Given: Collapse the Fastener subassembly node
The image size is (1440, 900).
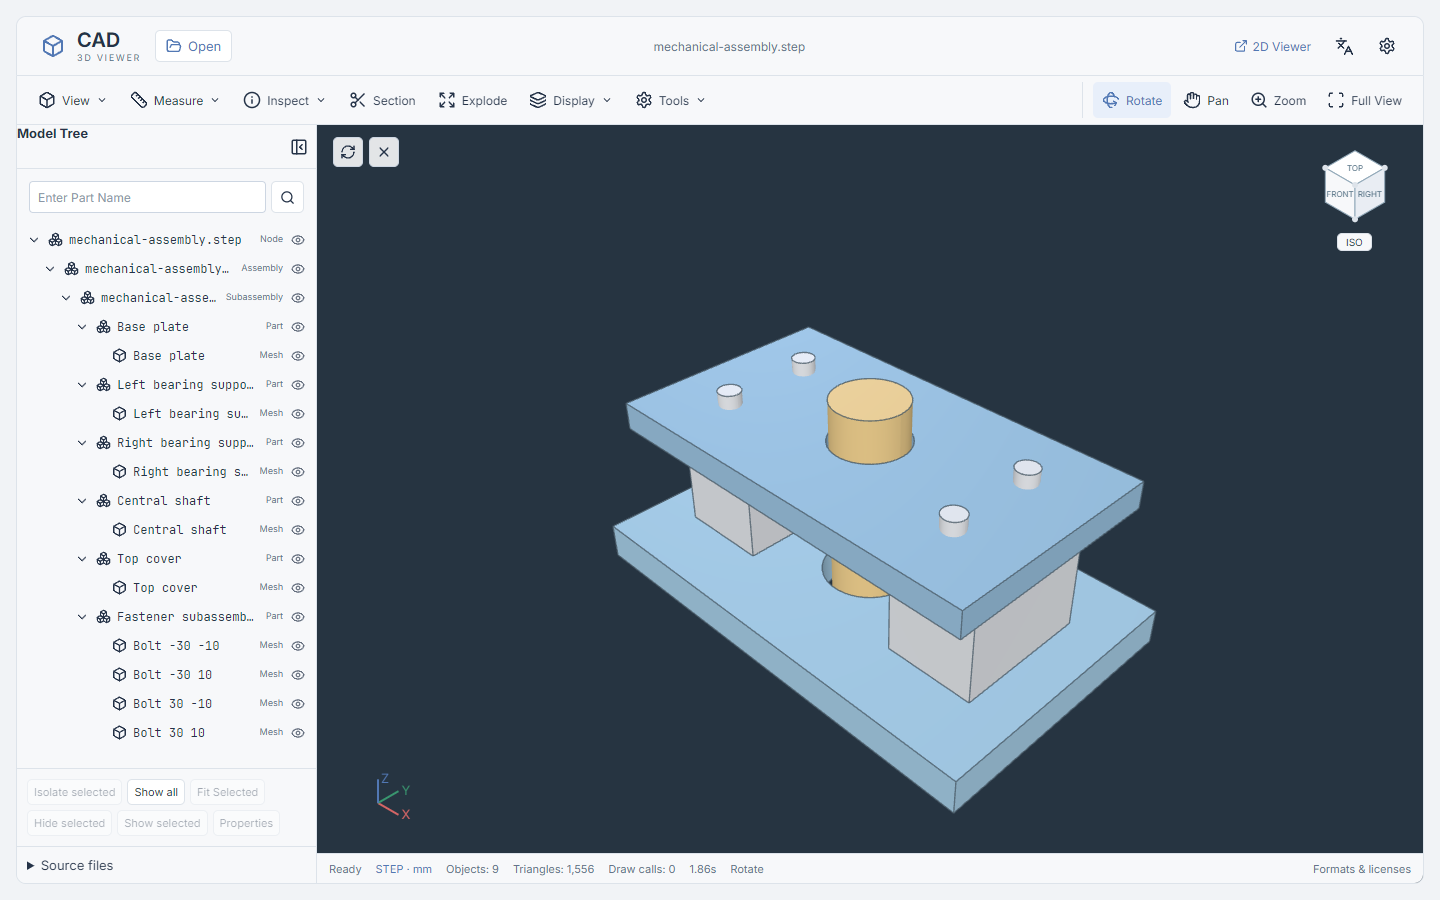Looking at the screenshot, I should 82,617.
